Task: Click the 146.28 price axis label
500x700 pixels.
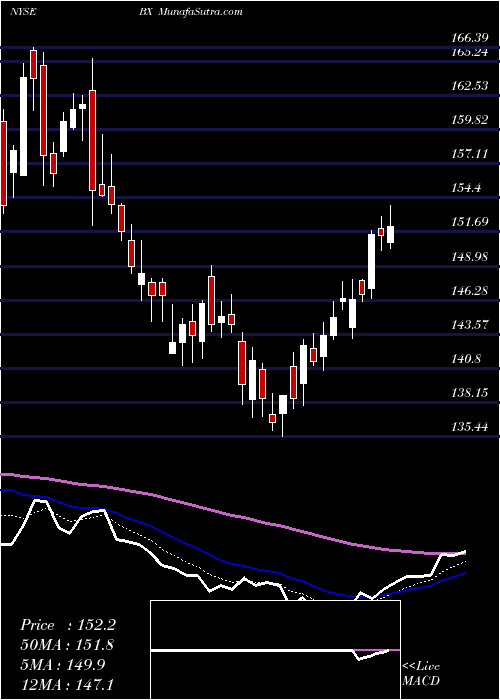Action: coord(471,291)
